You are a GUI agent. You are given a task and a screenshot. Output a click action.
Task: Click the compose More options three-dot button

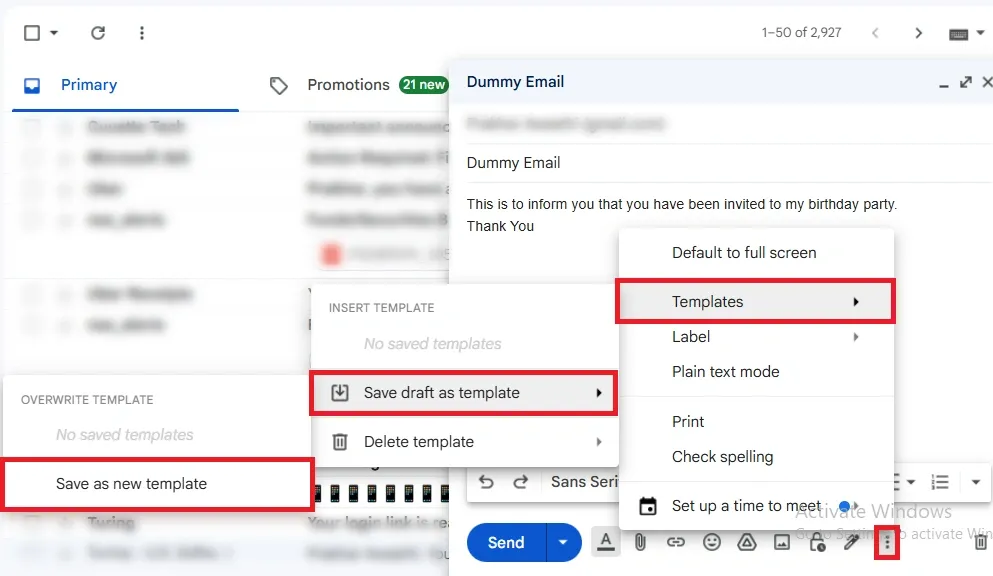pyautogui.click(x=887, y=542)
